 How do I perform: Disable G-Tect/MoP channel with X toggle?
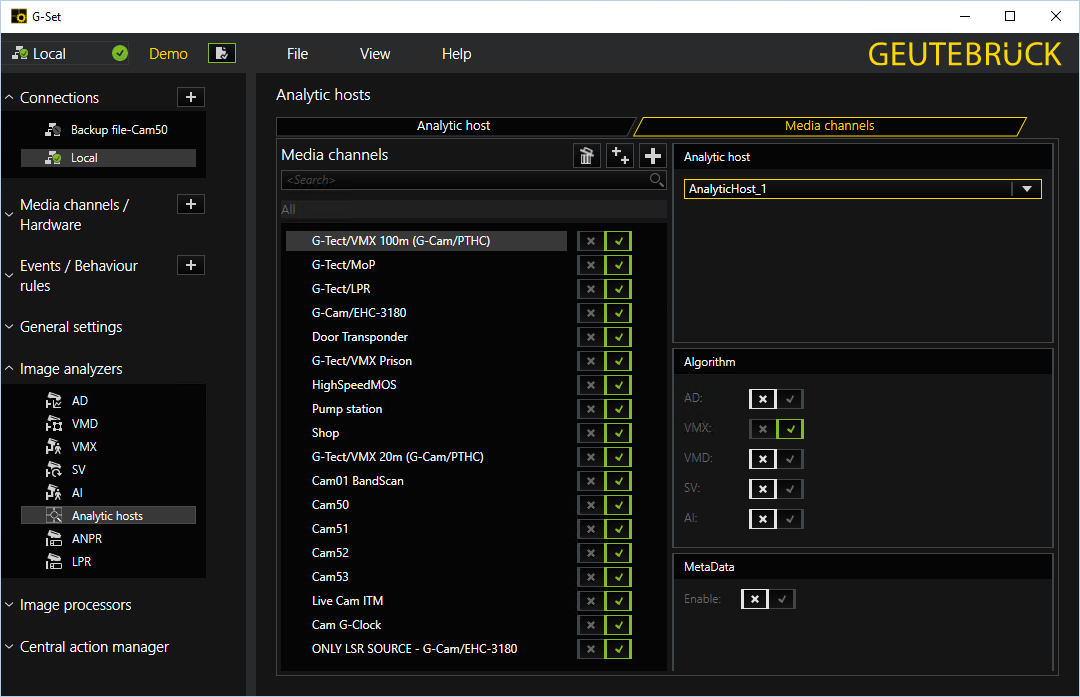point(590,265)
